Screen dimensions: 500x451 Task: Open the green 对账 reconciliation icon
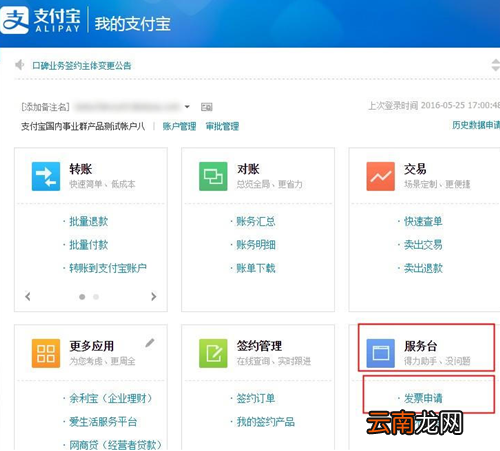(213, 176)
